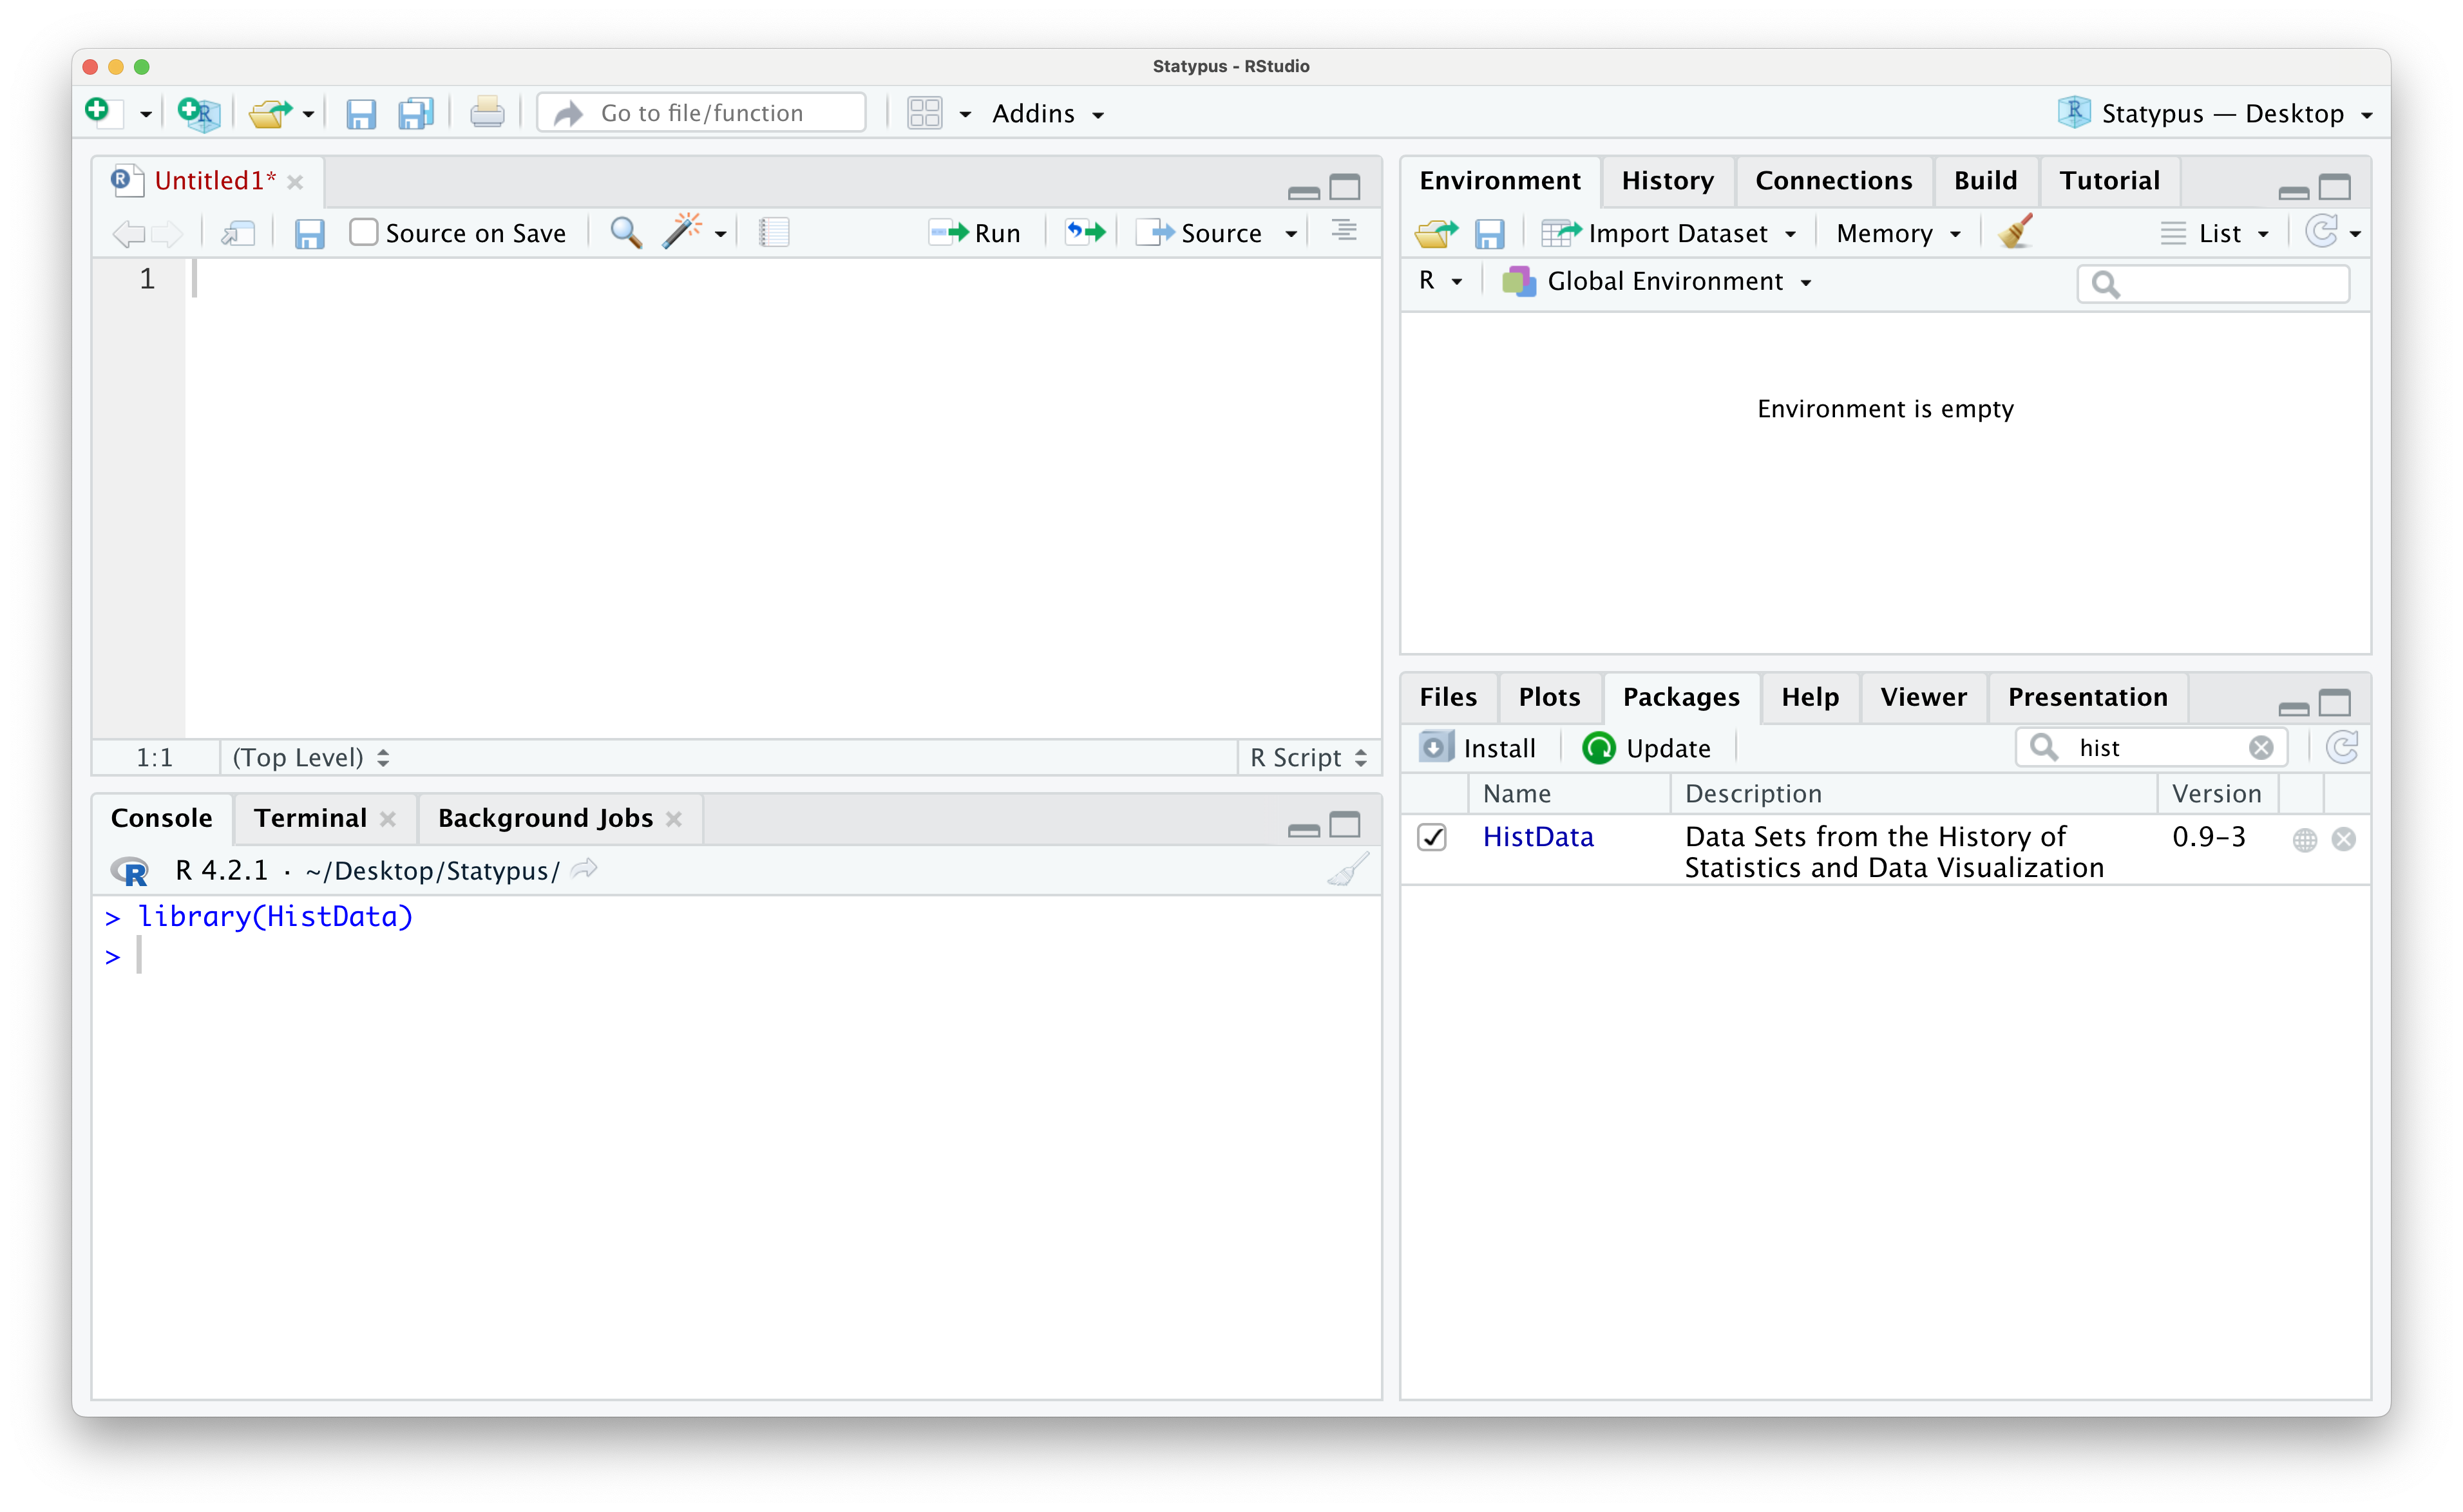
Task: Click the Create new project icon
Action: coord(198,113)
